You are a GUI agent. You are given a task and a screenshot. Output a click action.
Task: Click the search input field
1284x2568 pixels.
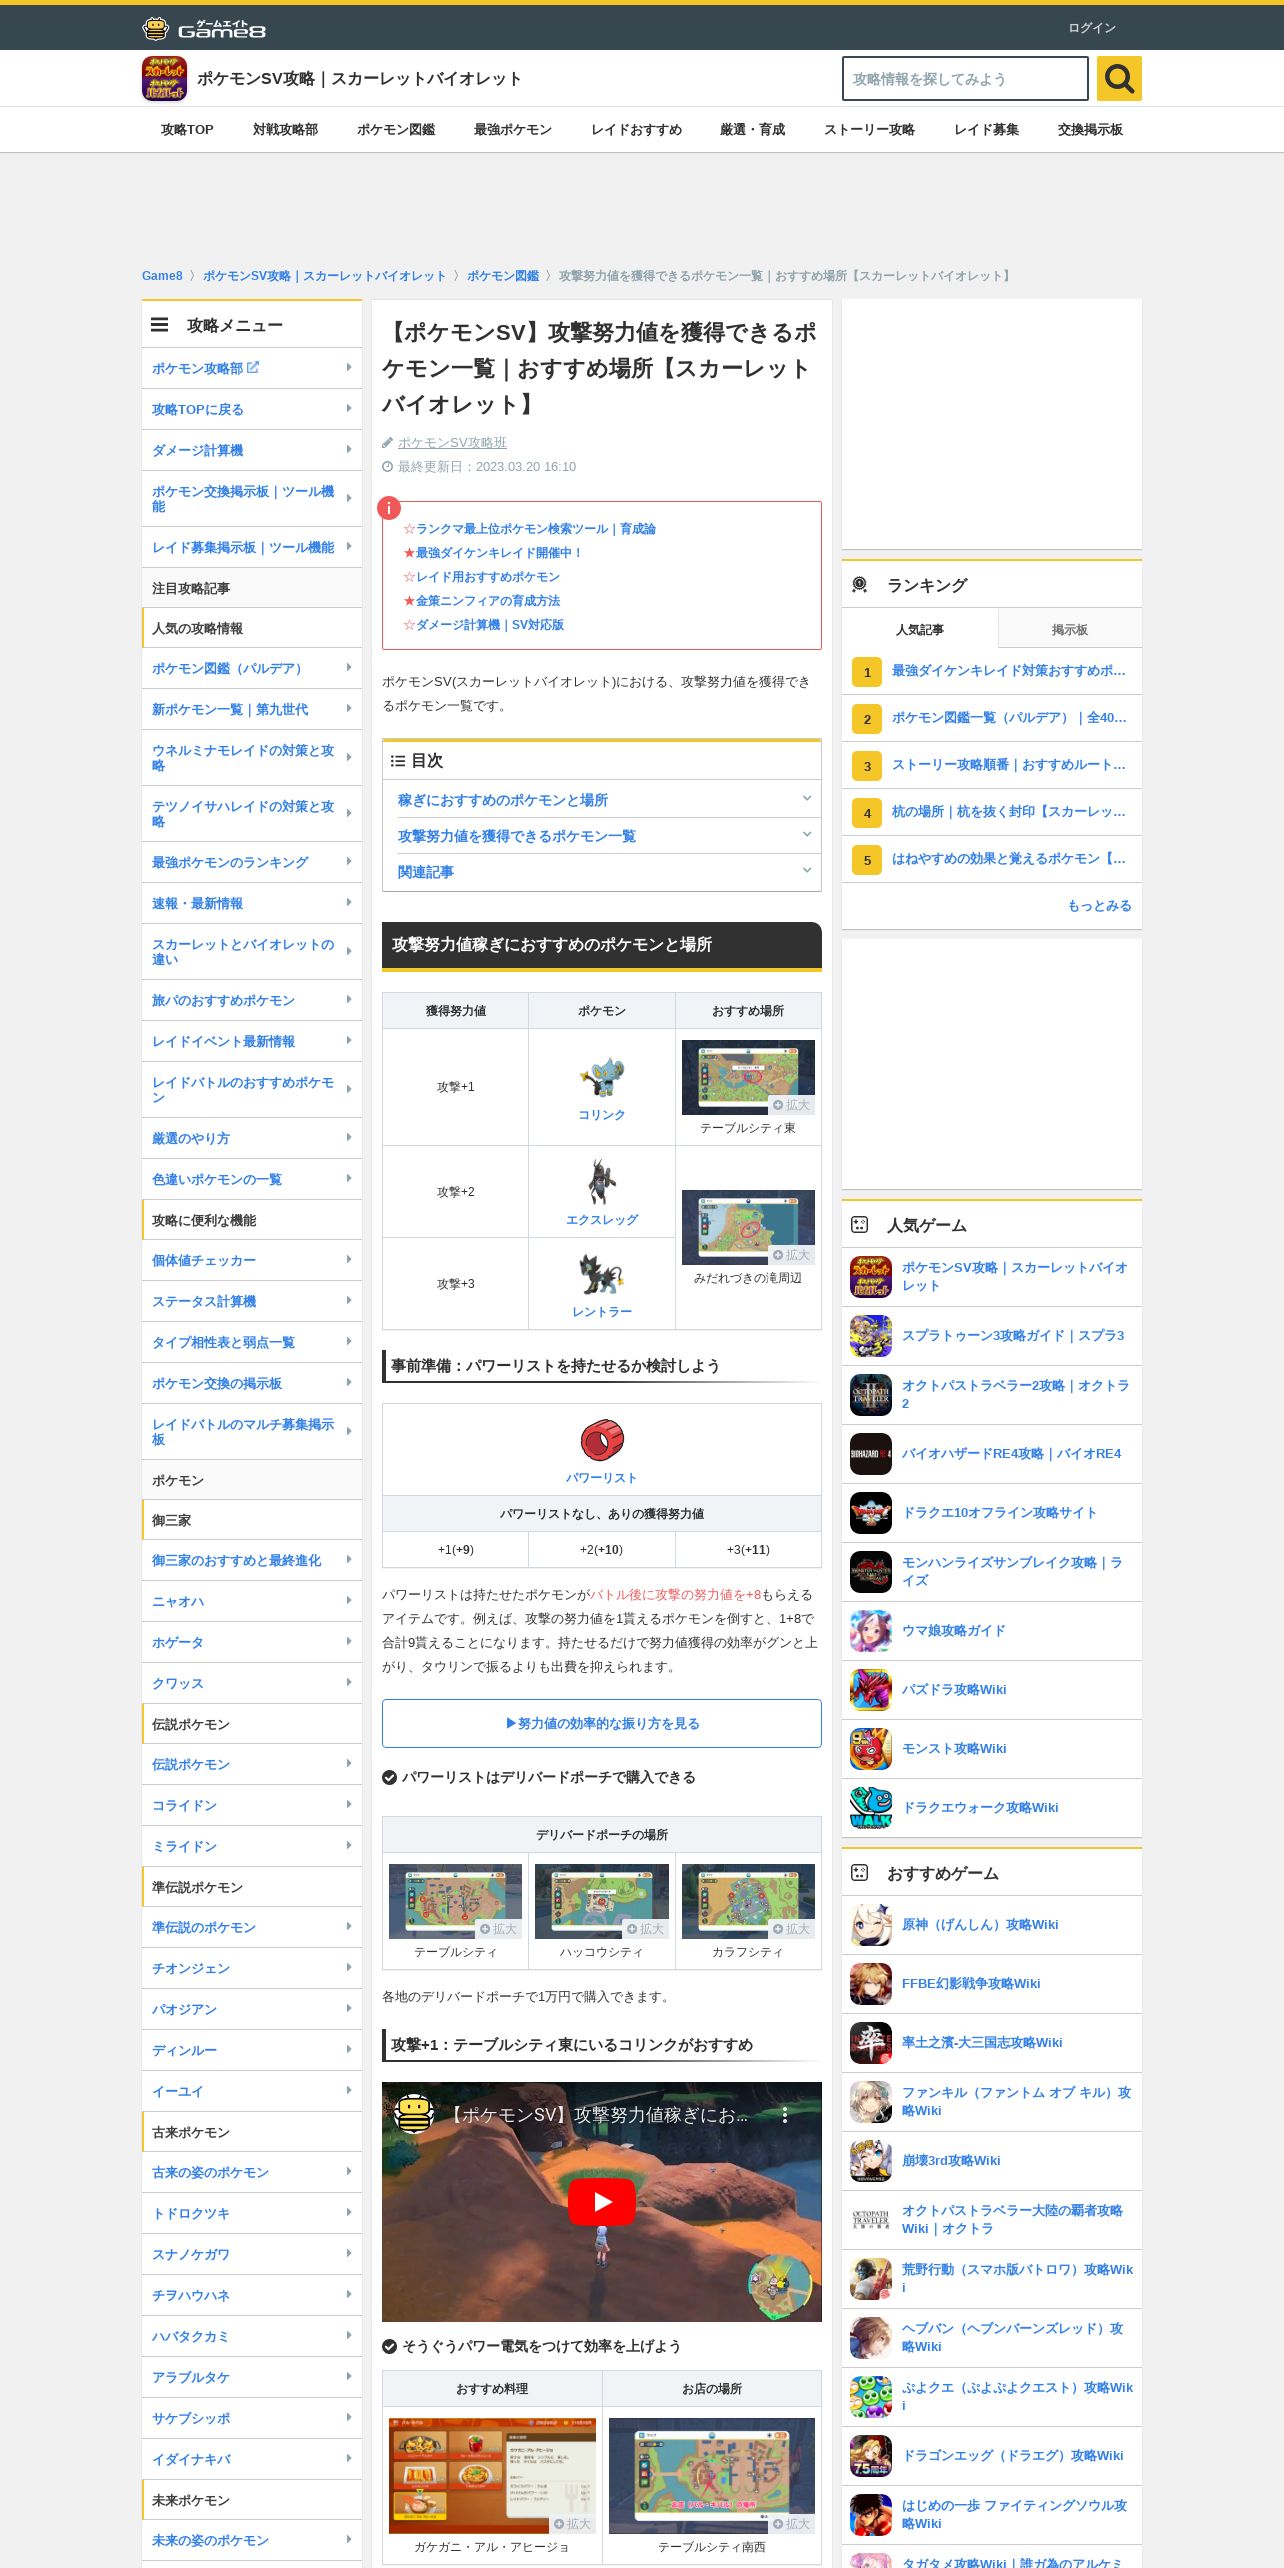pos(965,78)
